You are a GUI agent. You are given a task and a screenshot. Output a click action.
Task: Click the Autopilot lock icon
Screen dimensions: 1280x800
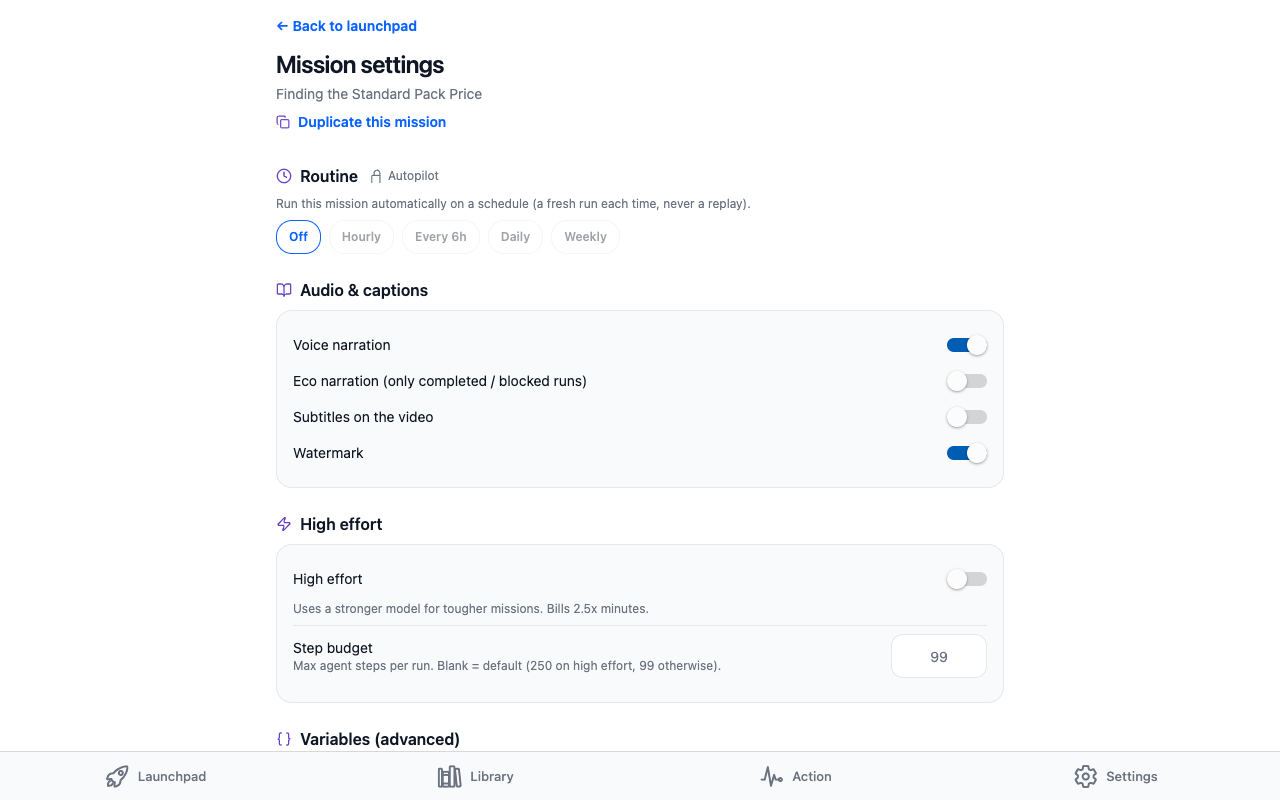click(x=376, y=176)
